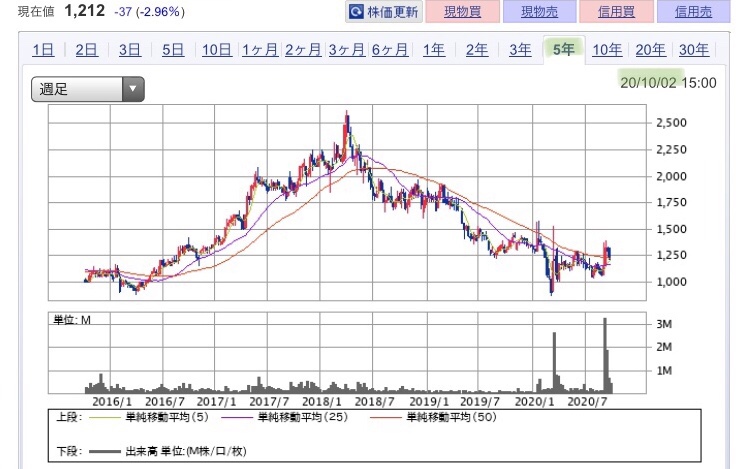Select the 20年 chart range
The width and height of the screenshot is (736, 469).
click(x=650, y=49)
